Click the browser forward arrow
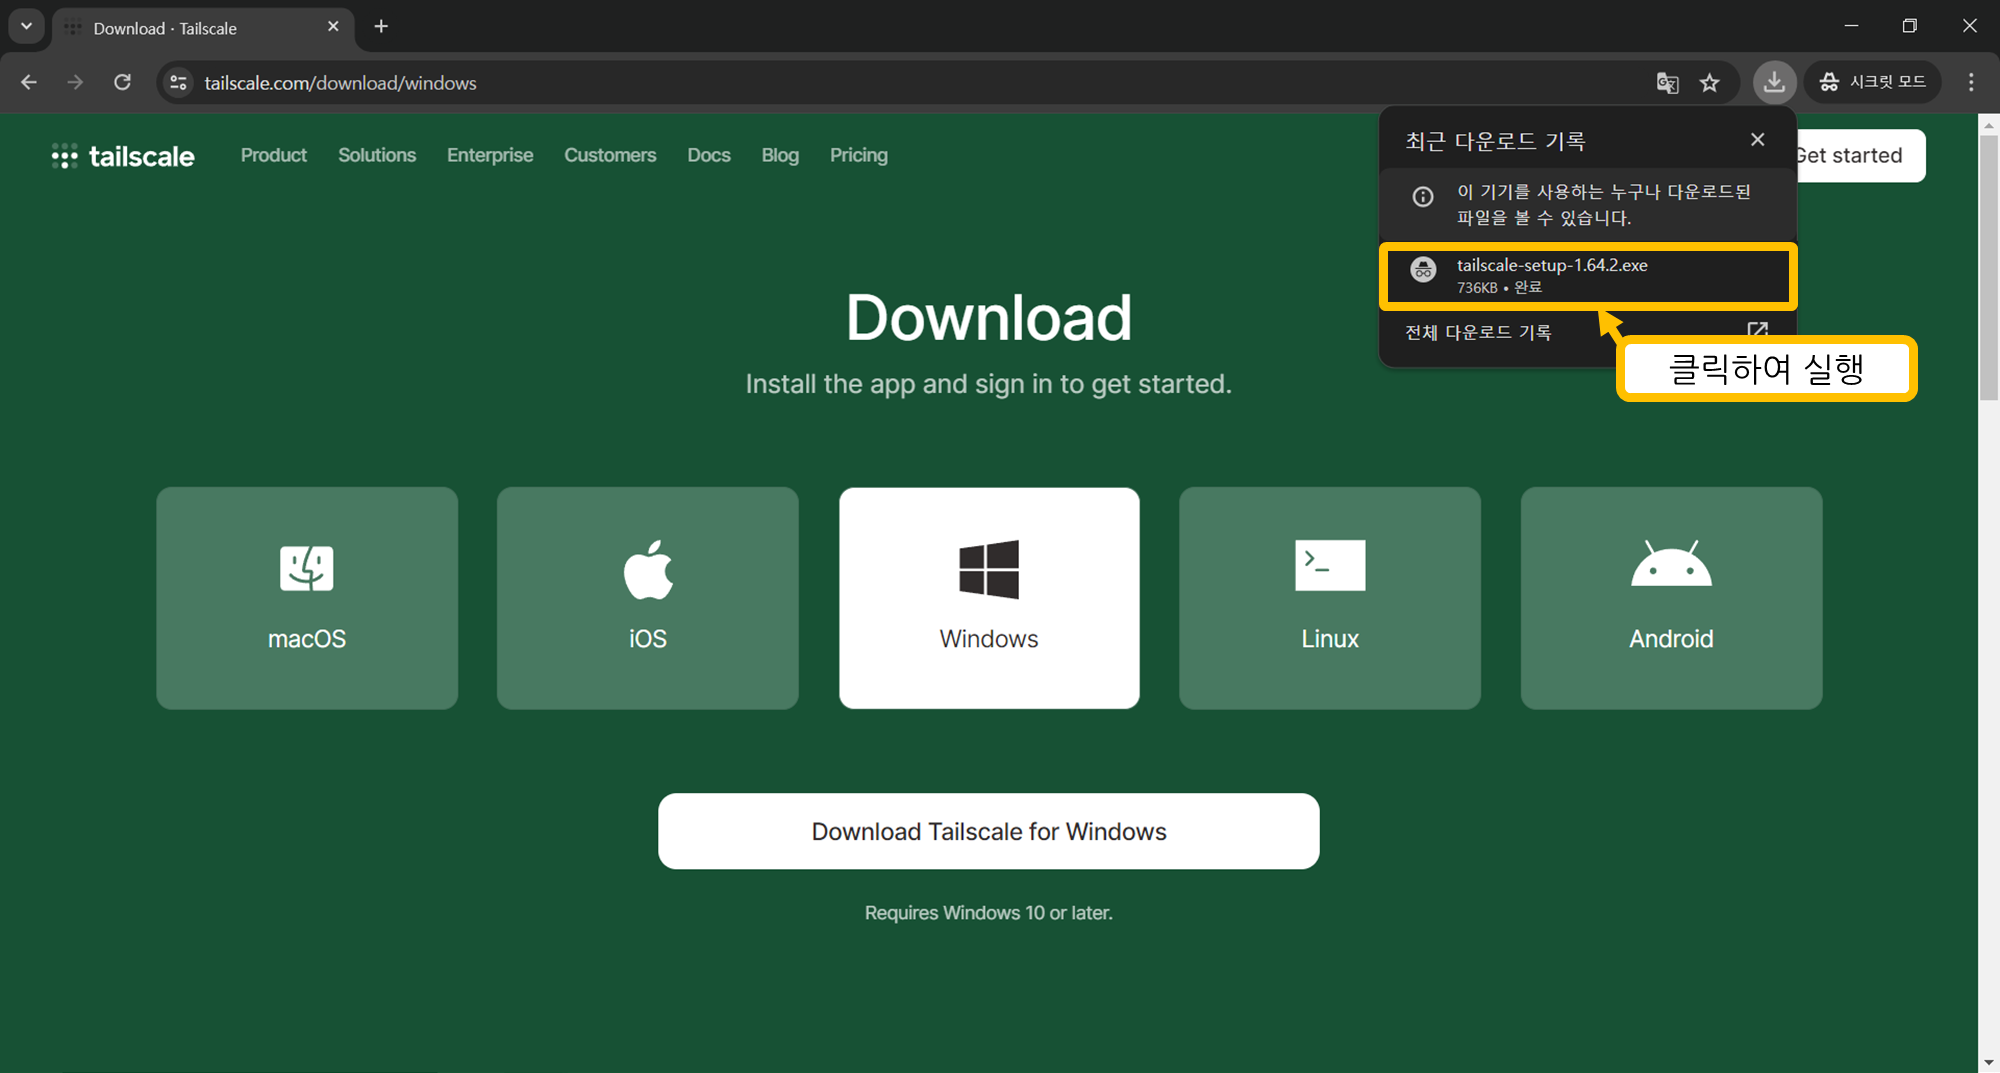The height and width of the screenshot is (1073, 2000). (x=75, y=82)
